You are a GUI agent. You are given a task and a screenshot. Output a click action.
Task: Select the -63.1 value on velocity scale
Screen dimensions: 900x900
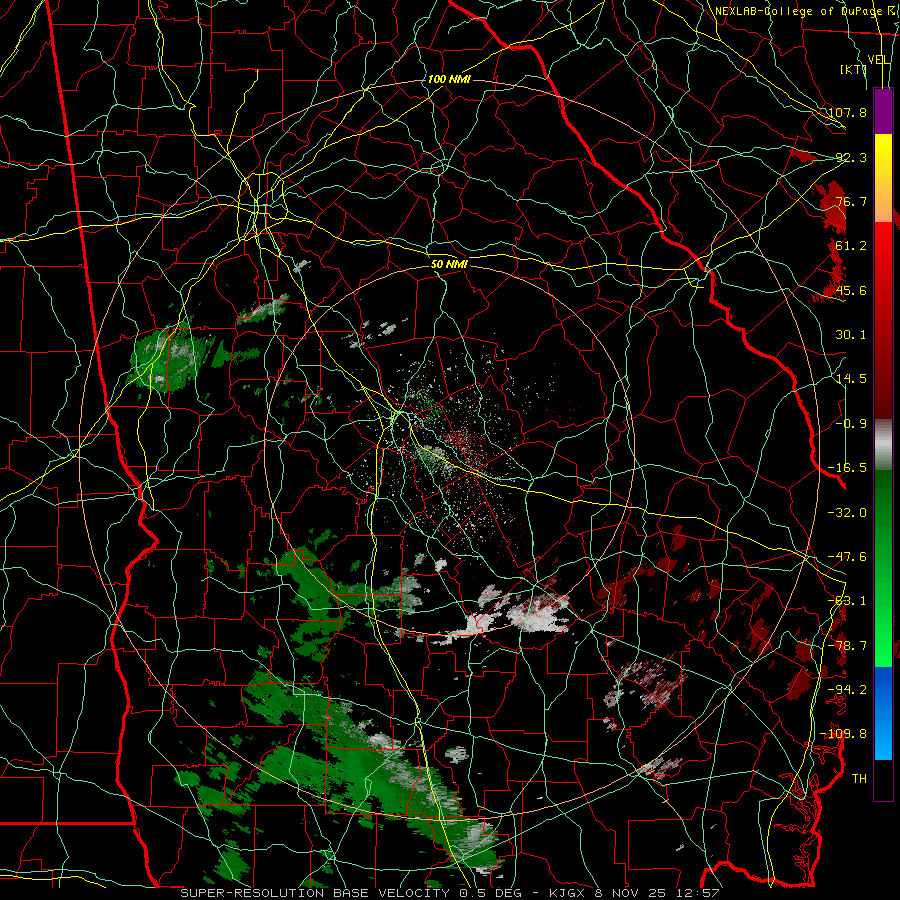pyautogui.click(x=848, y=601)
